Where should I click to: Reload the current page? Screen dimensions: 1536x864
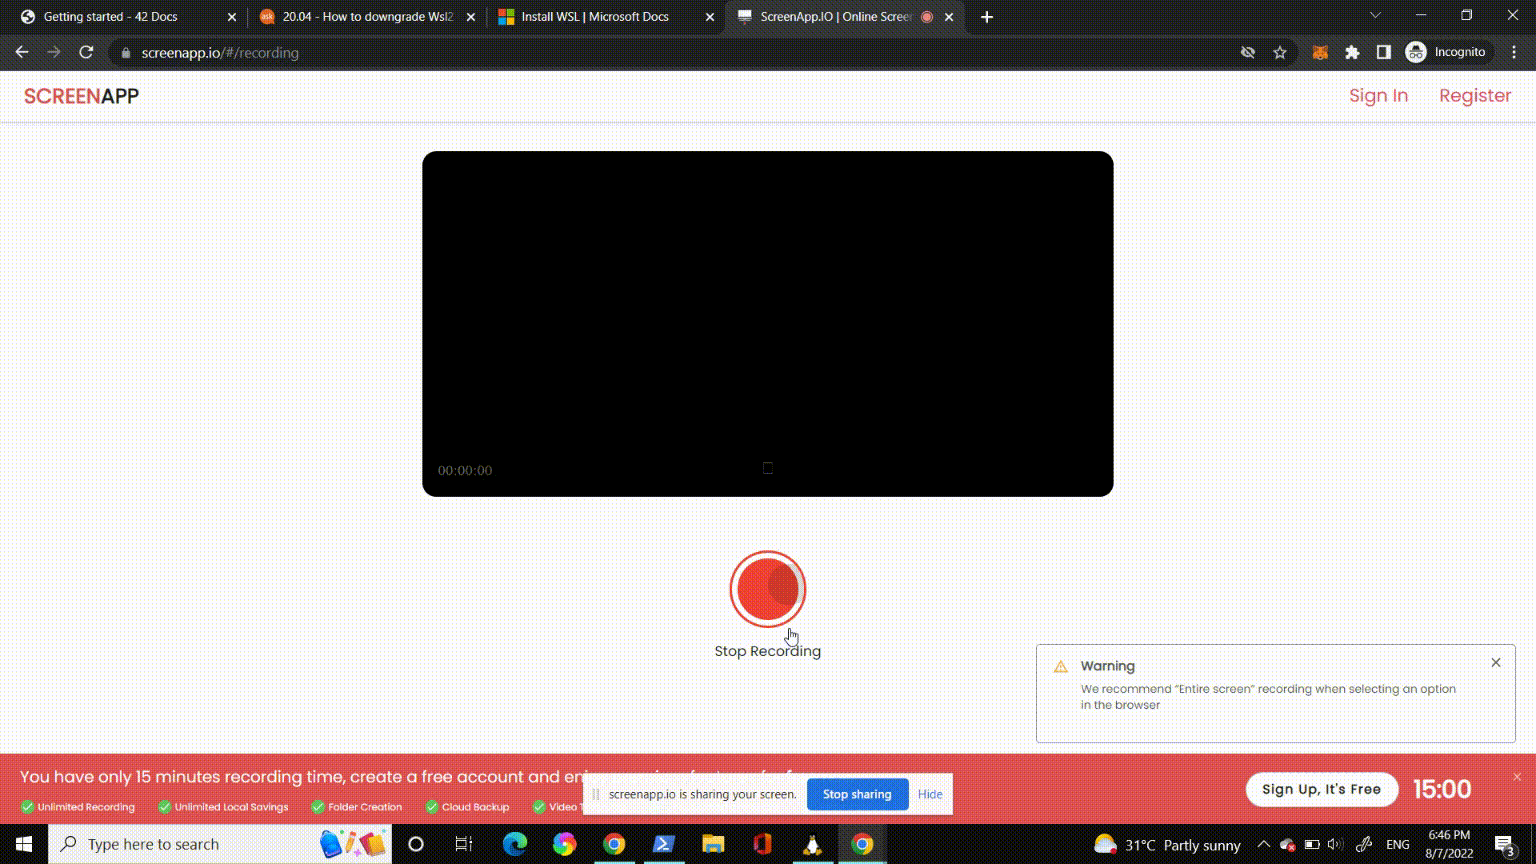pos(86,52)
